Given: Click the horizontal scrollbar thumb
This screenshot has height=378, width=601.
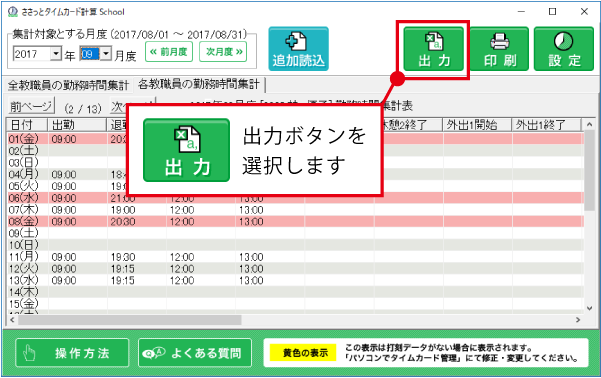Looking at the screenshot, I should point(130,320).
